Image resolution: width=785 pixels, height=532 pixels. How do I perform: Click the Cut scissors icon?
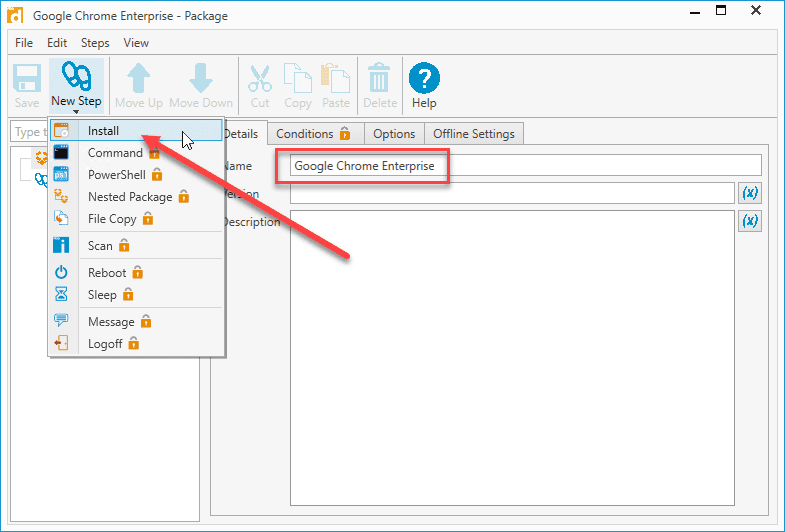260,79
